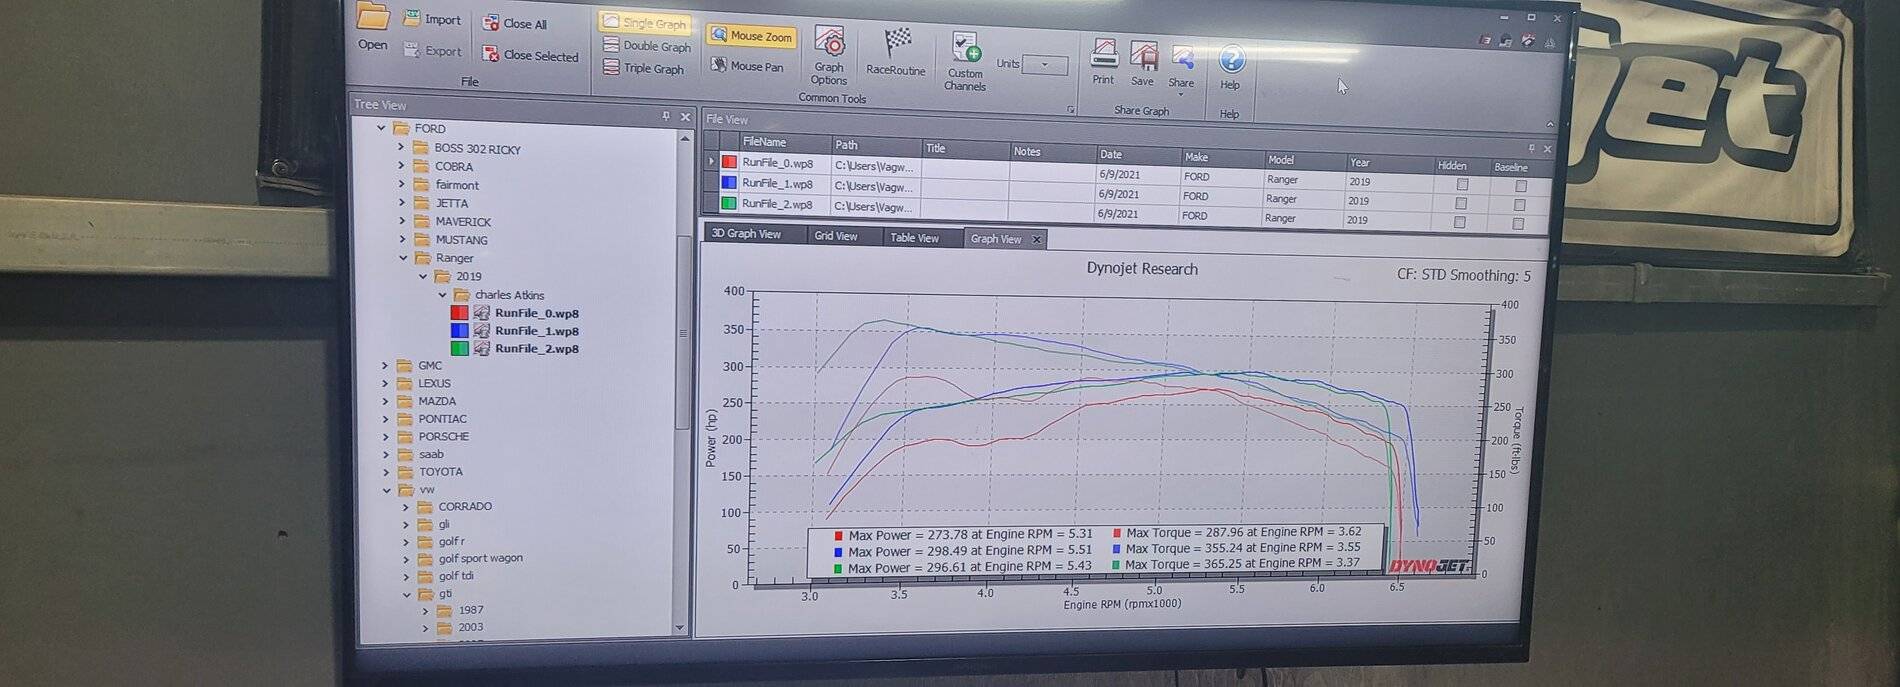1900x687 pixels.
Task: Close the File View panel
Action: [x=1547, y=149]
